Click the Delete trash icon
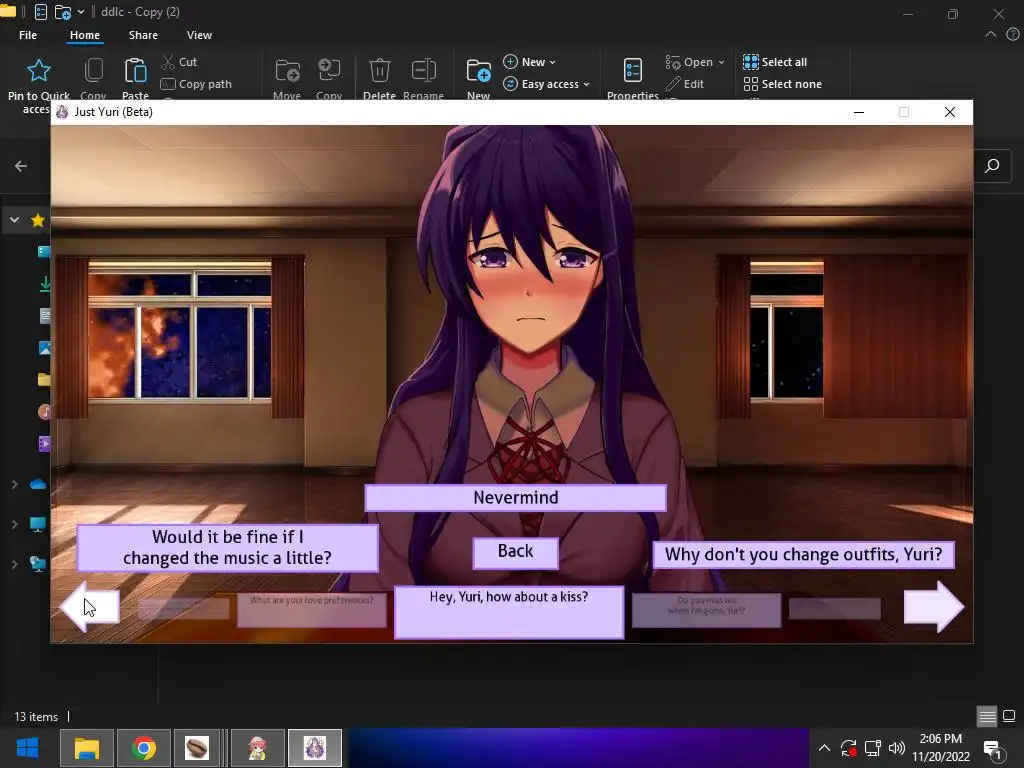1024x768 pixels. point(379,71)
